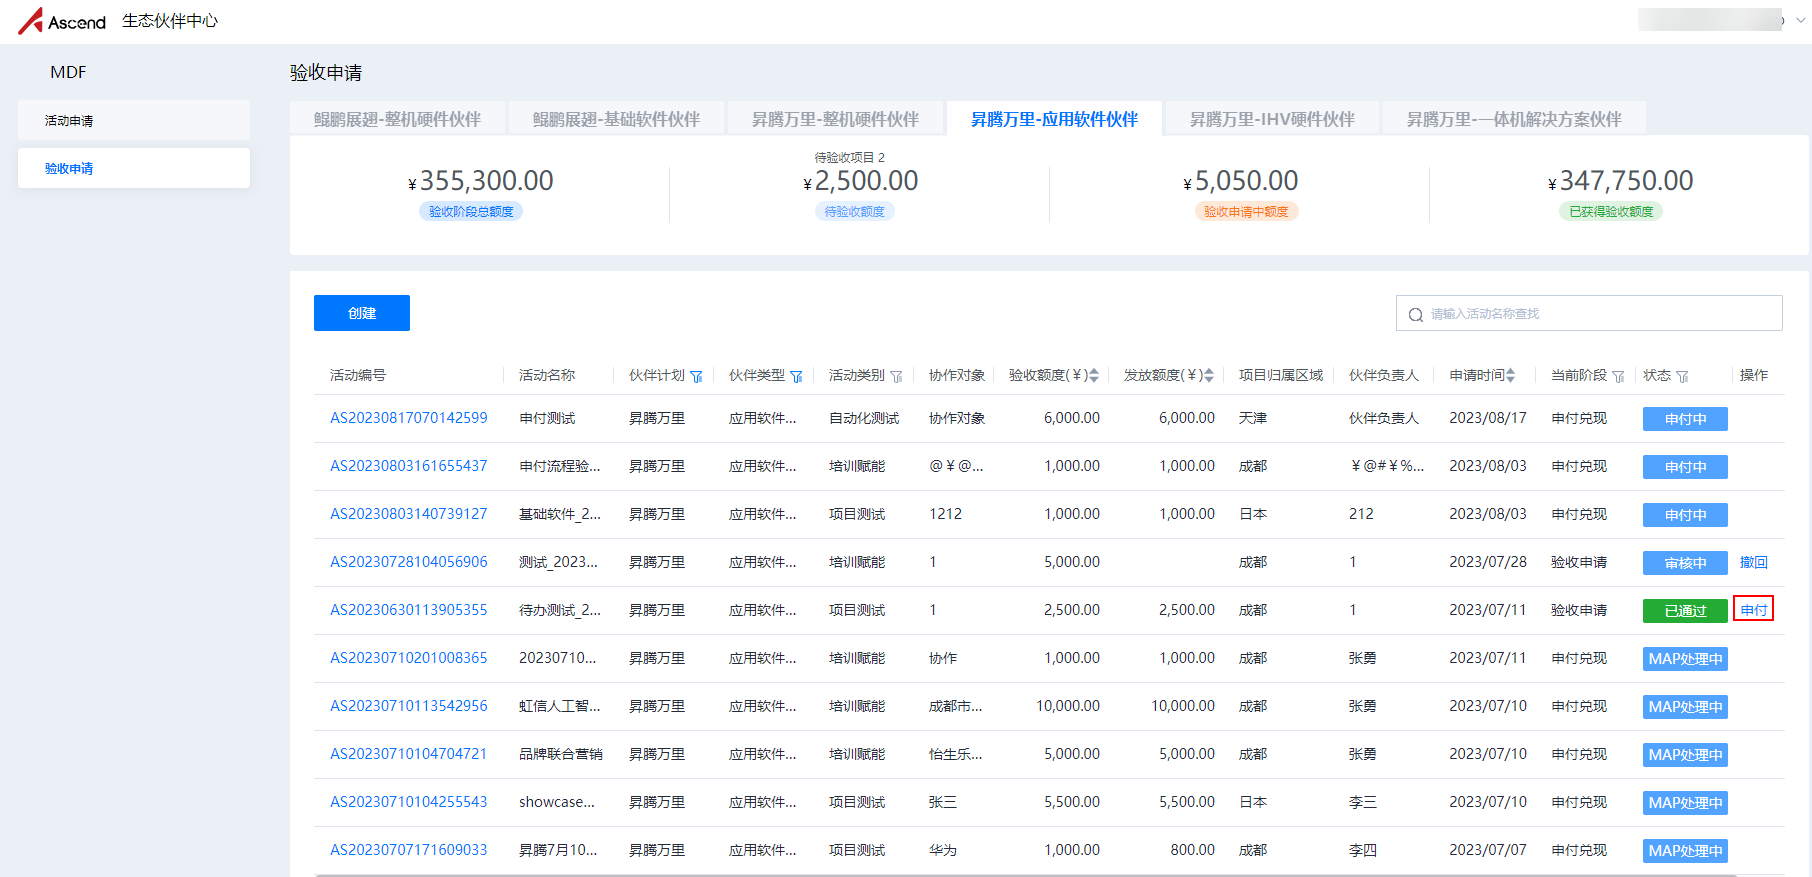1812x877 pixels.
Task: Open record AS20230630113905355
Action: click(x=409, y=610)
